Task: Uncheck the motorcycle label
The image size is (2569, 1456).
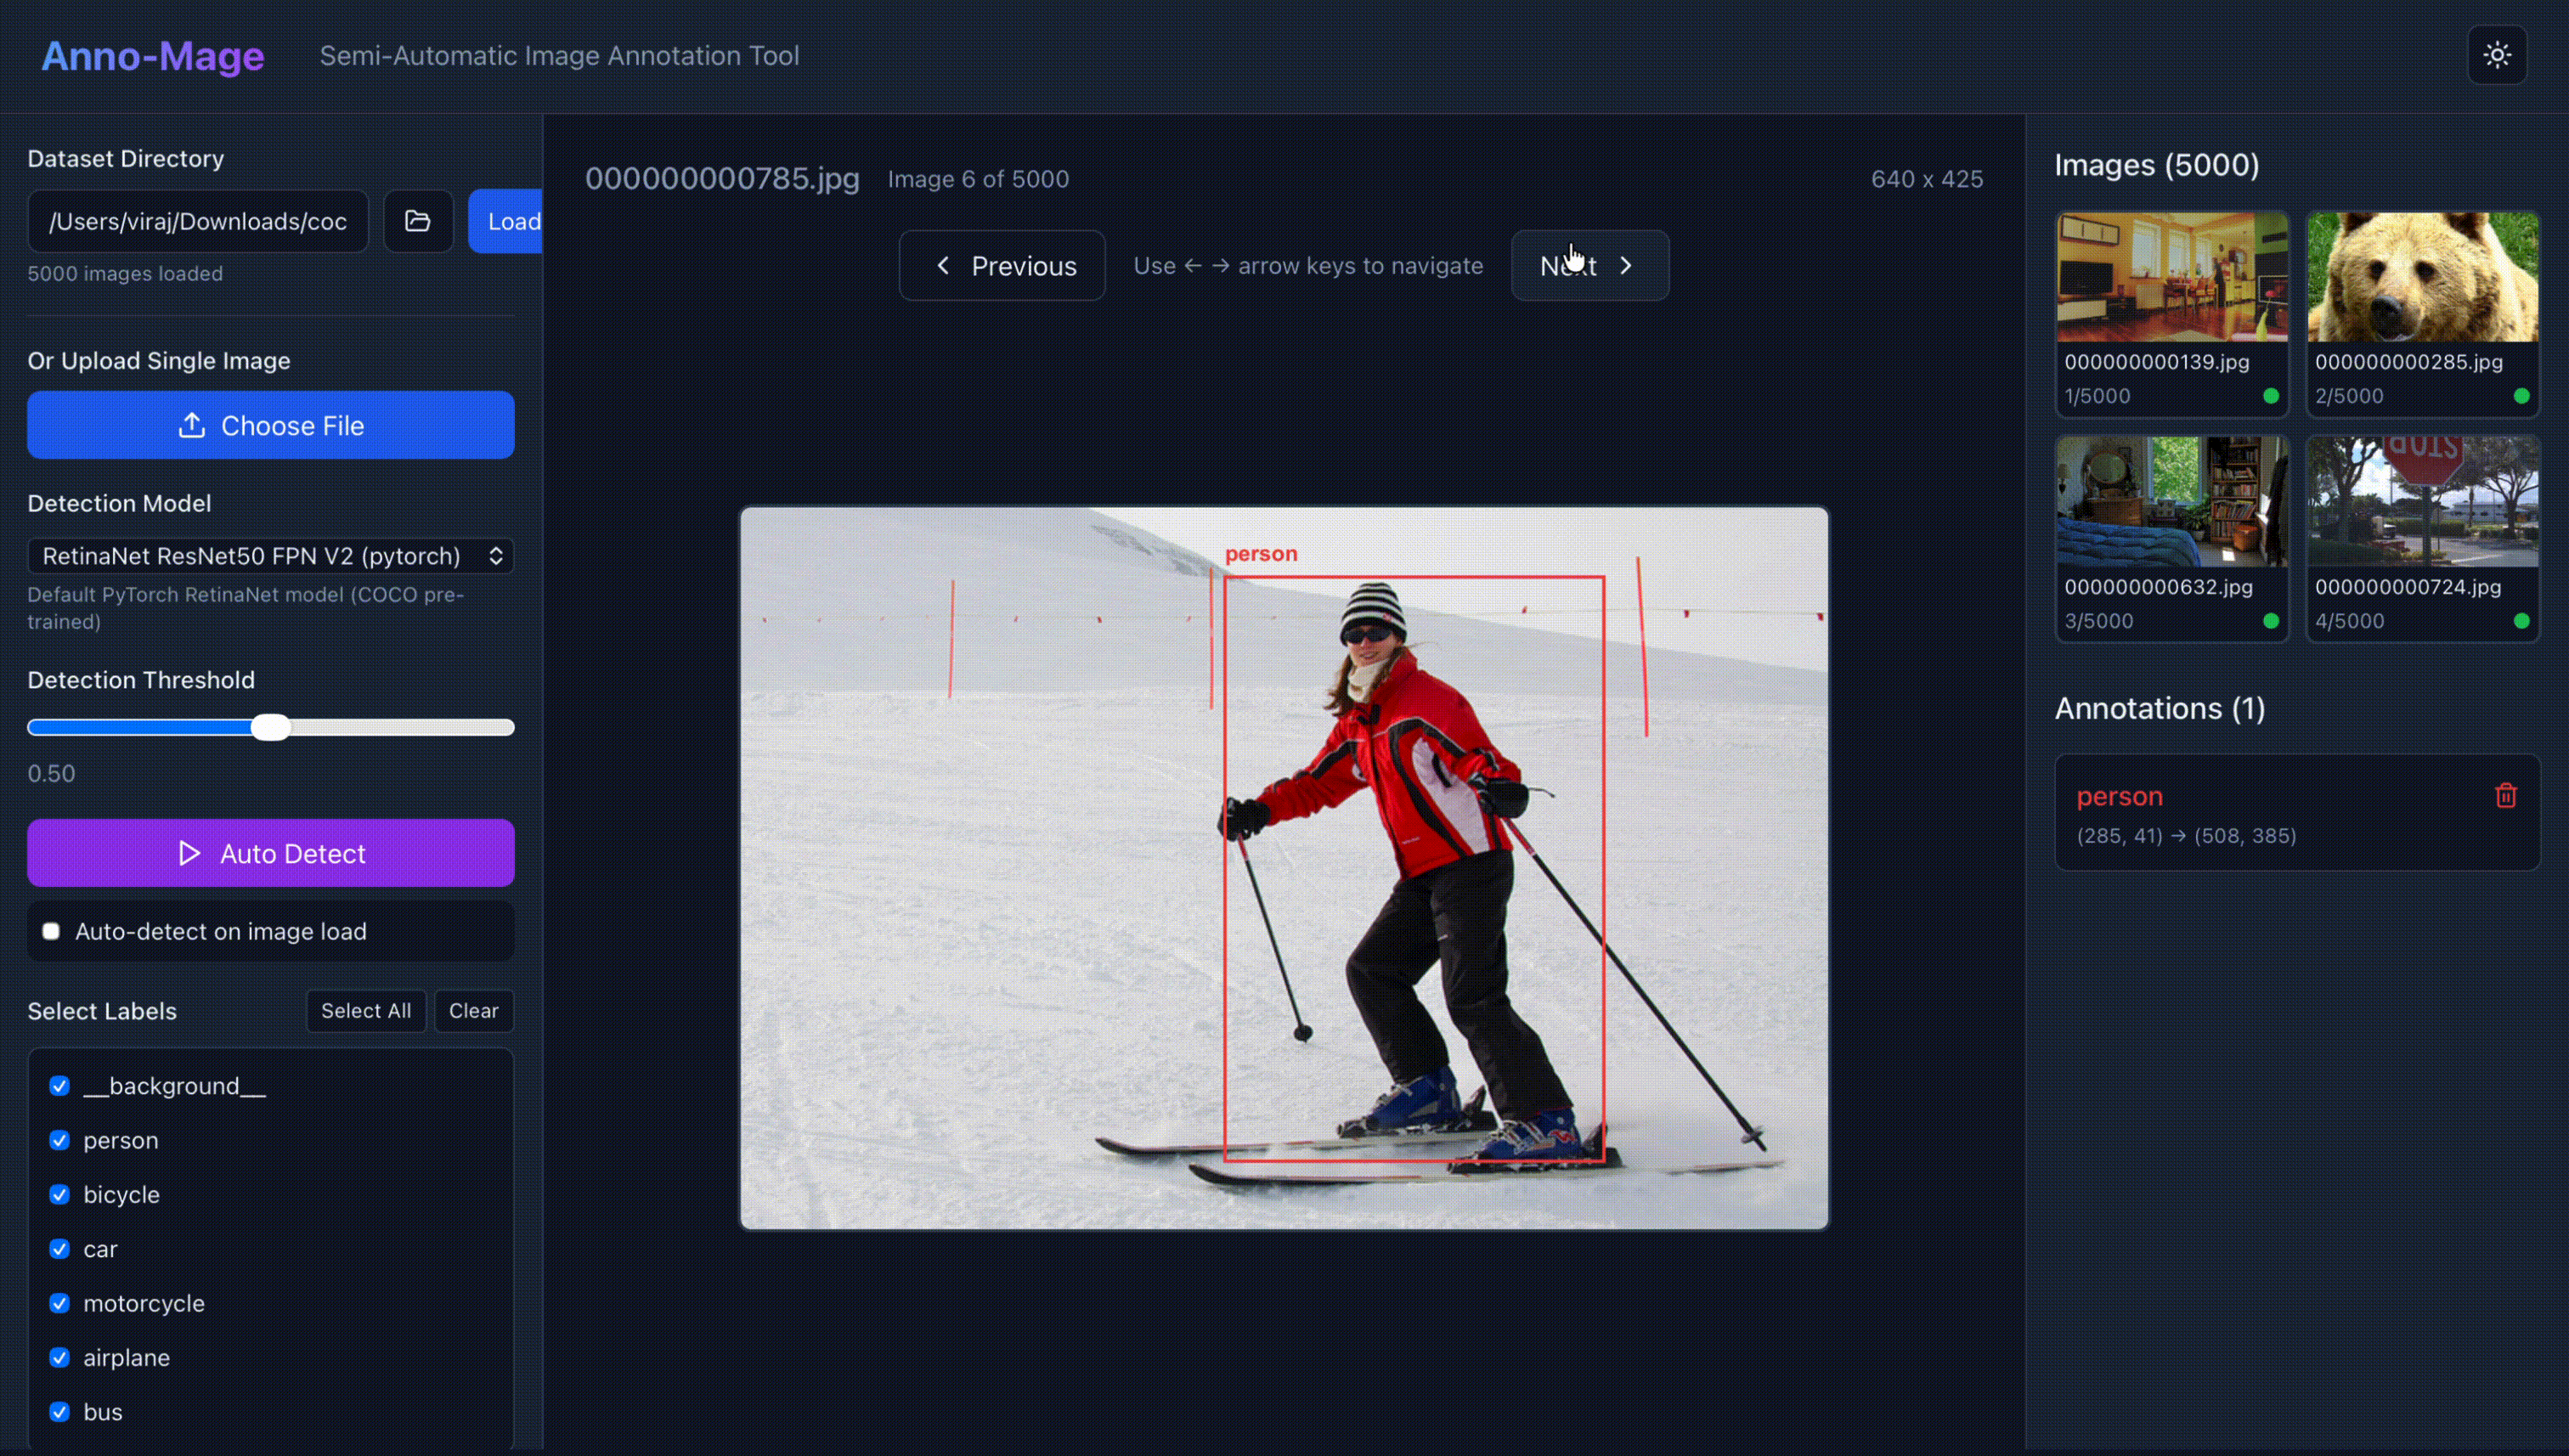Action: click(x=60, y=1303)
